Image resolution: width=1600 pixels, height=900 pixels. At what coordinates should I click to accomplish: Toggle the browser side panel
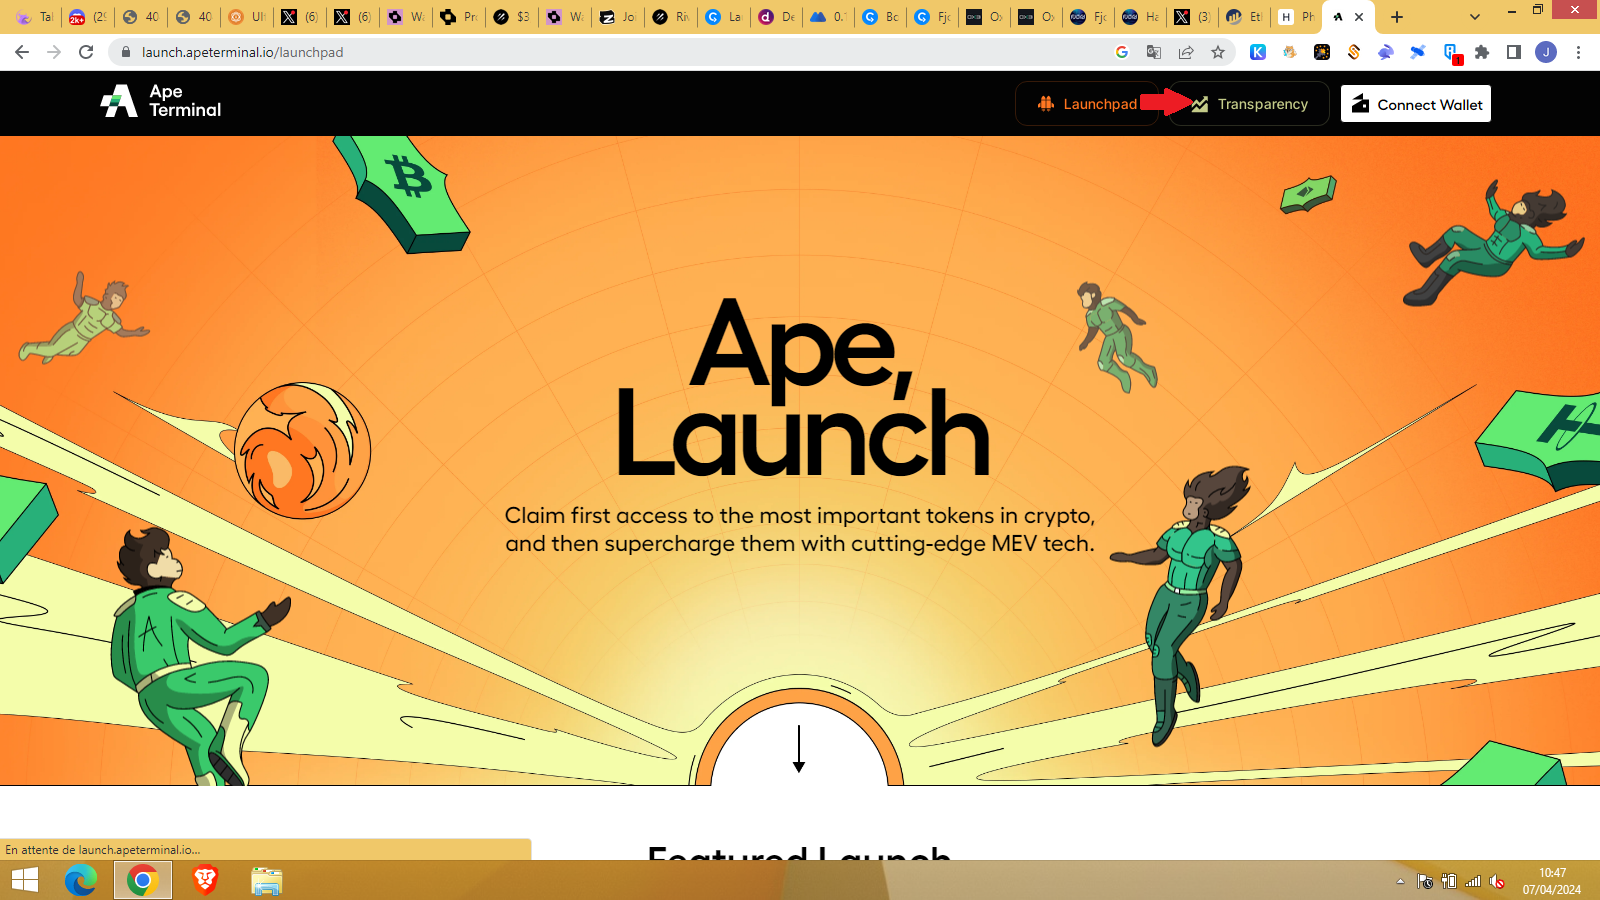1514,52
